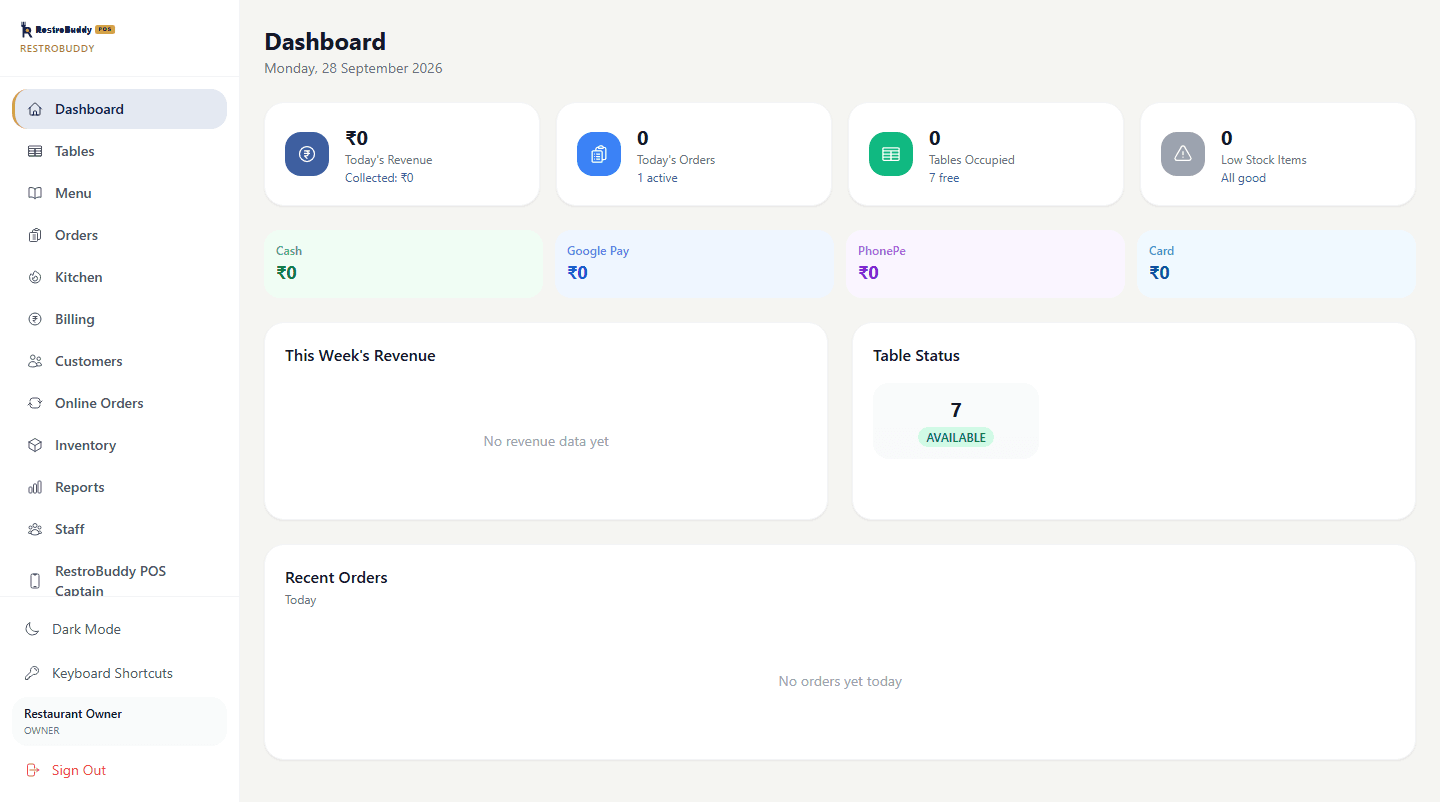Go to the Staff page

[x=119, y=529]
